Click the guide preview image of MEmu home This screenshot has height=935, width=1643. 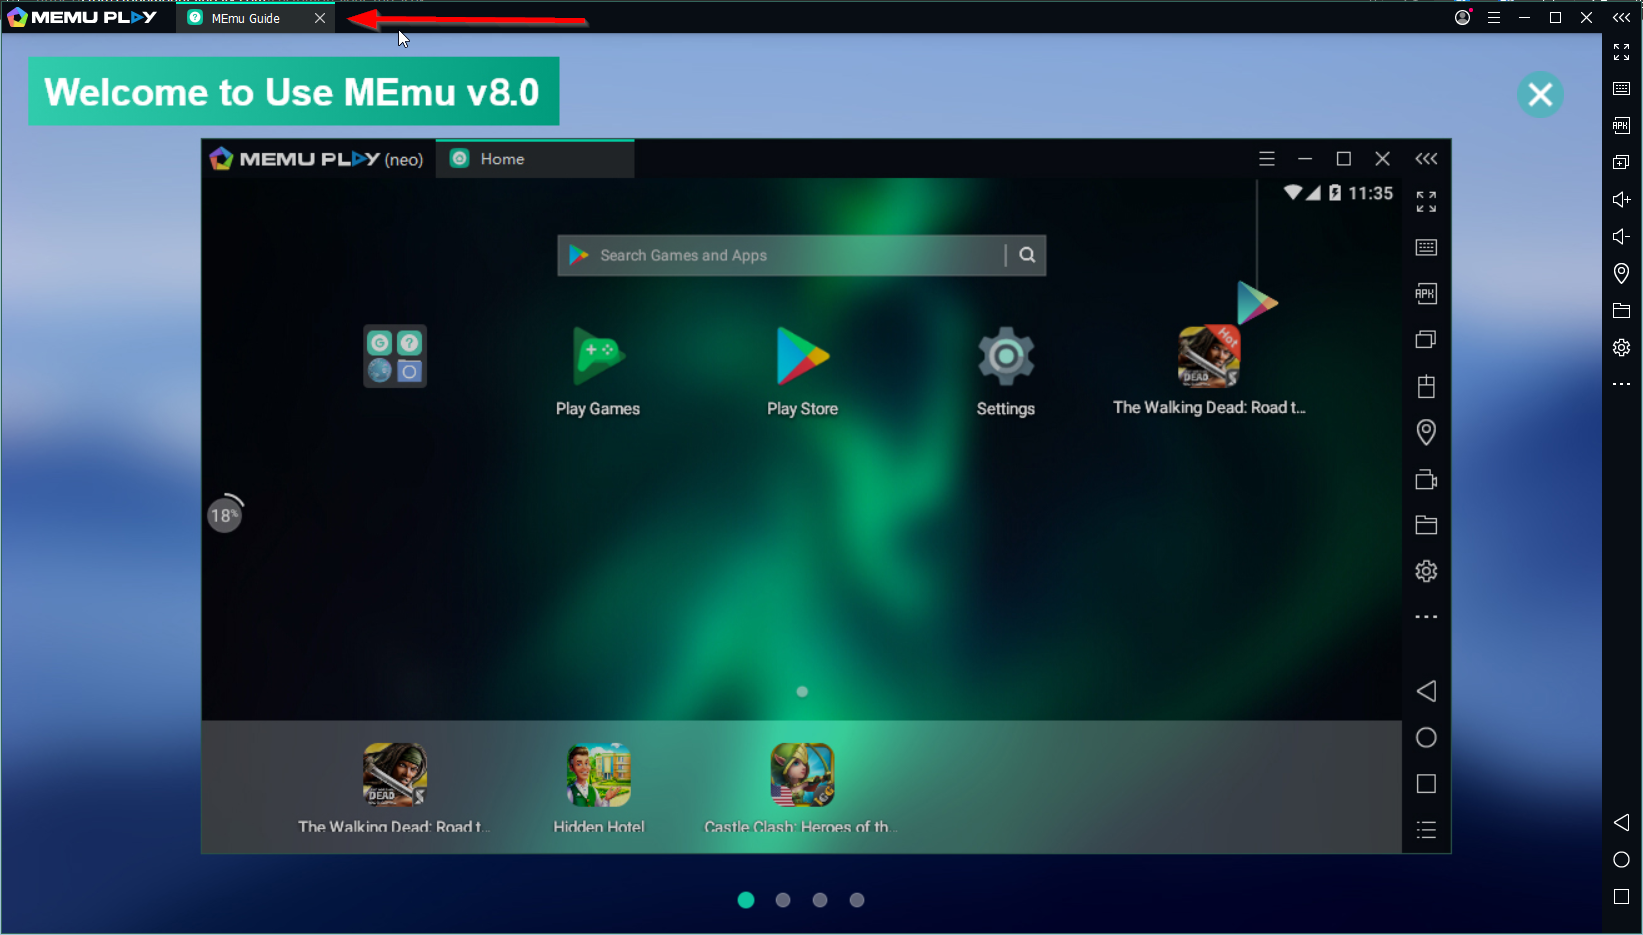tap(825, 496)
